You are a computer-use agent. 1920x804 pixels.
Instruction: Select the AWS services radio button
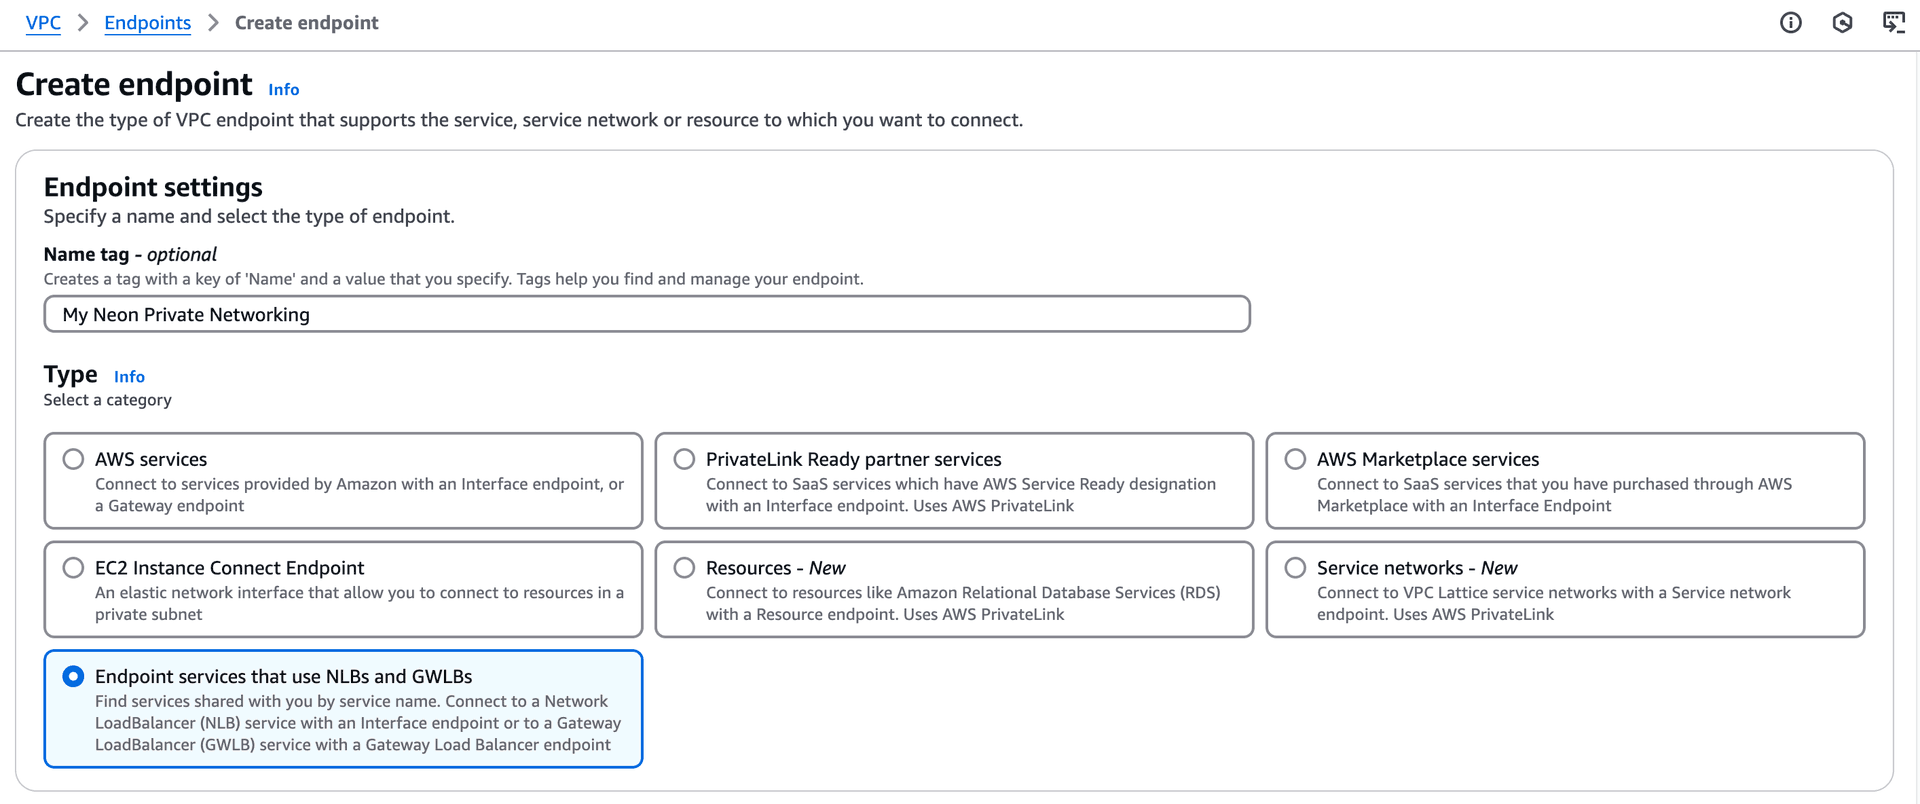(73, 459)
